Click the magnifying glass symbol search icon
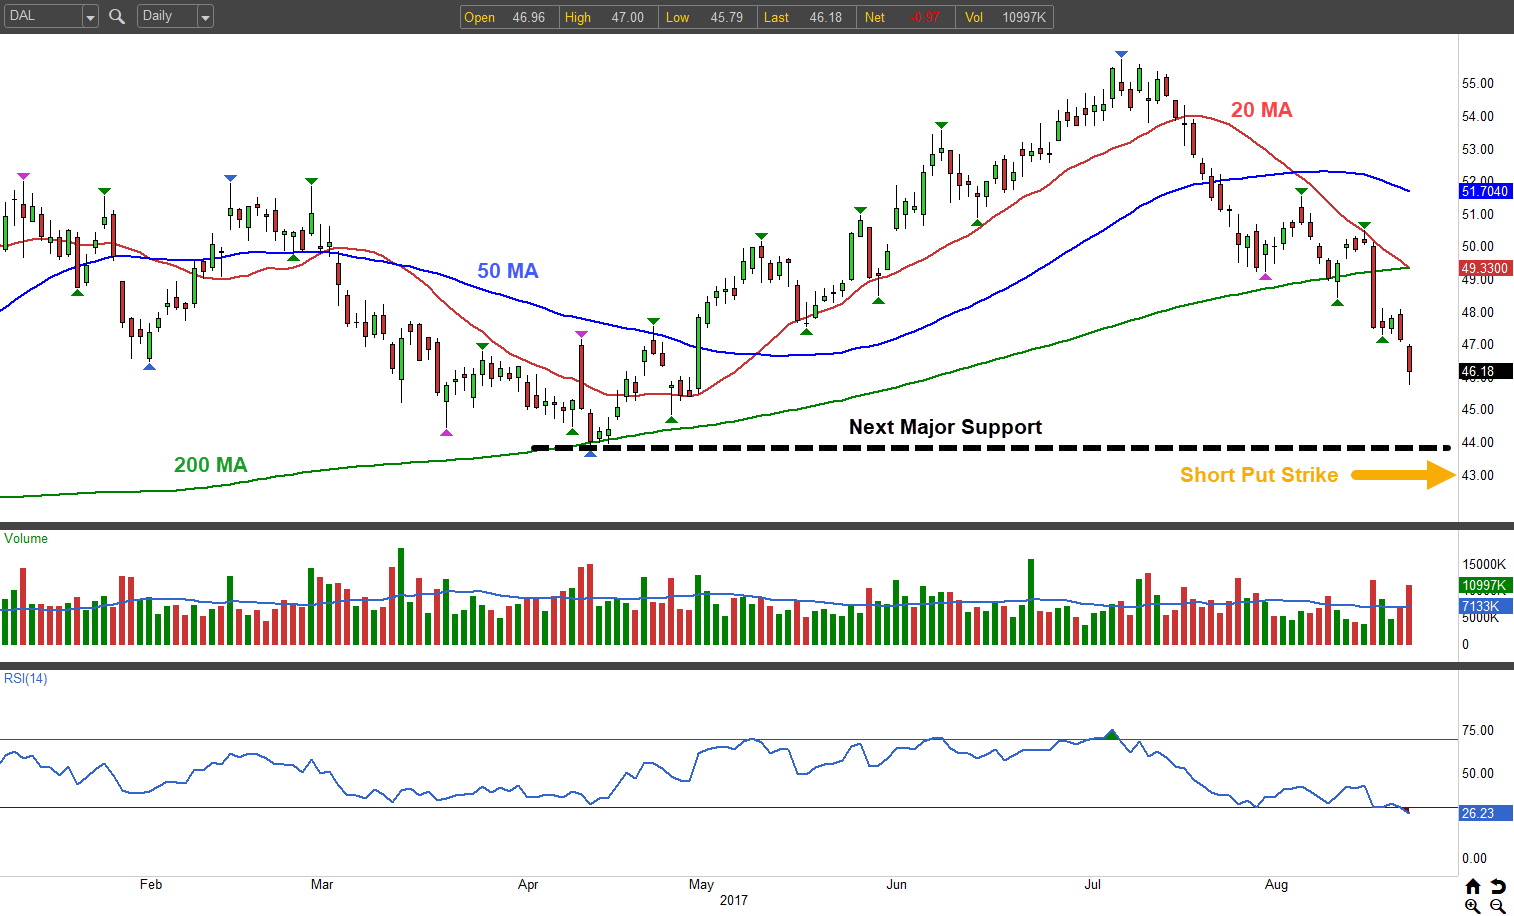 tap(117, 17)
